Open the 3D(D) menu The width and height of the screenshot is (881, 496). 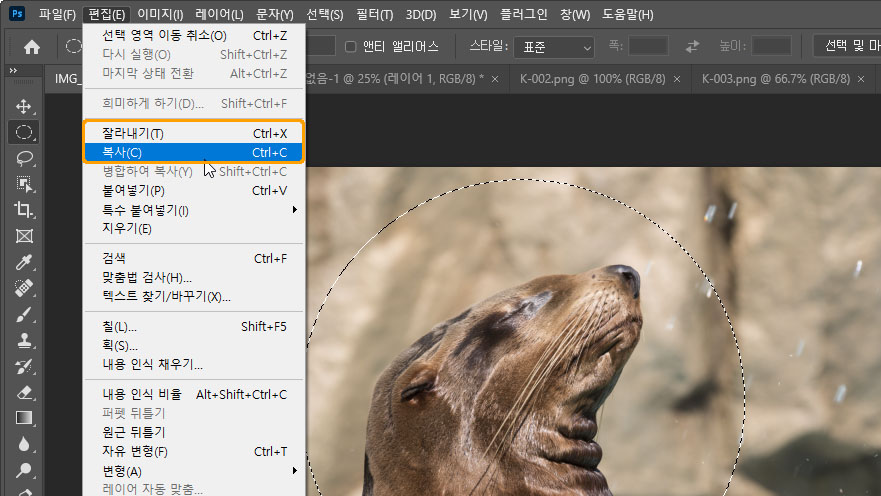421,15
